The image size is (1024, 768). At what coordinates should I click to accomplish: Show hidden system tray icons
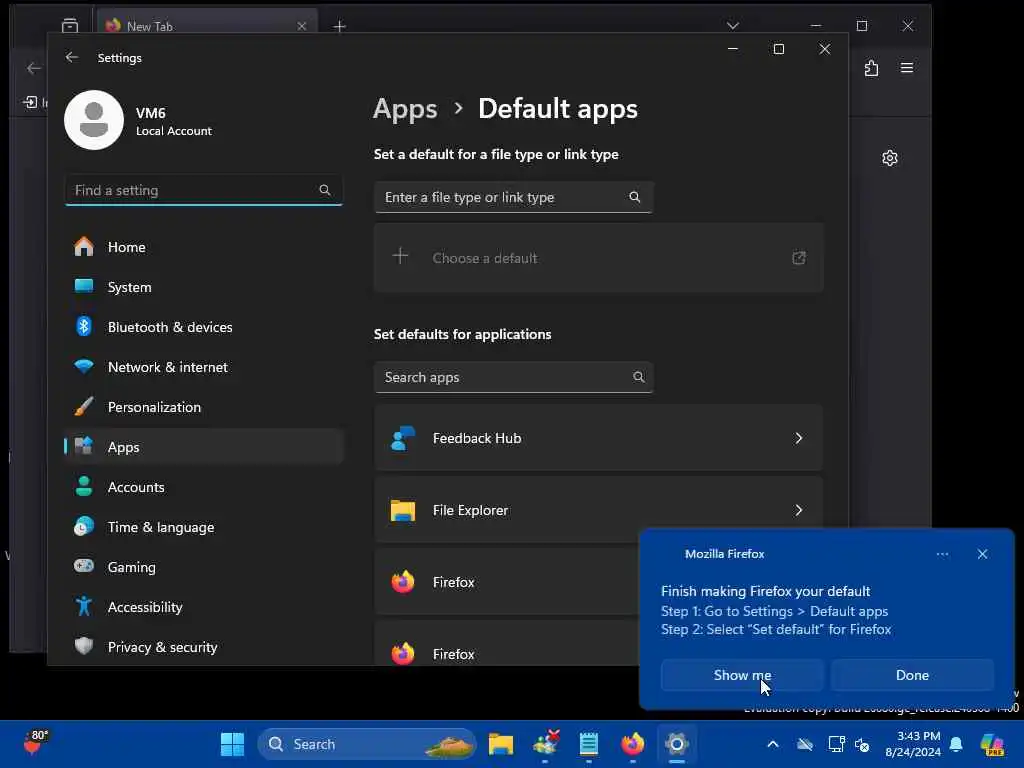(773, 744)
